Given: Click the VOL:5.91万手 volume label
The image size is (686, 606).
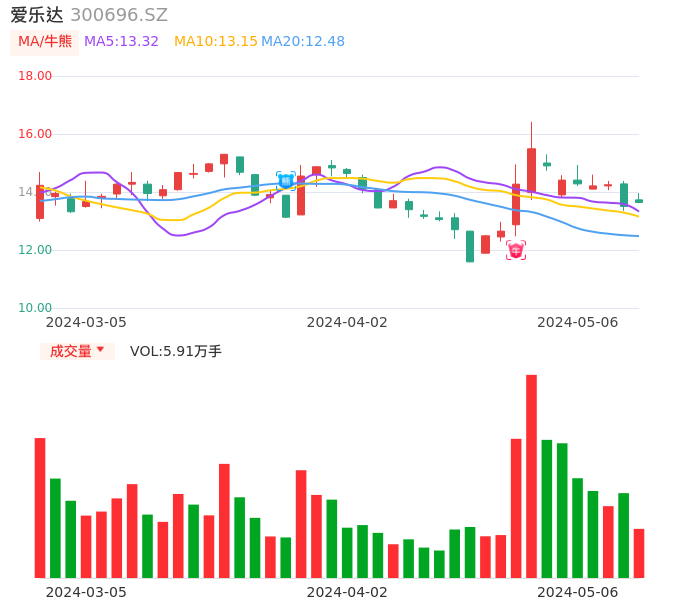Looking at the screenshot, I should coord(176,351).
